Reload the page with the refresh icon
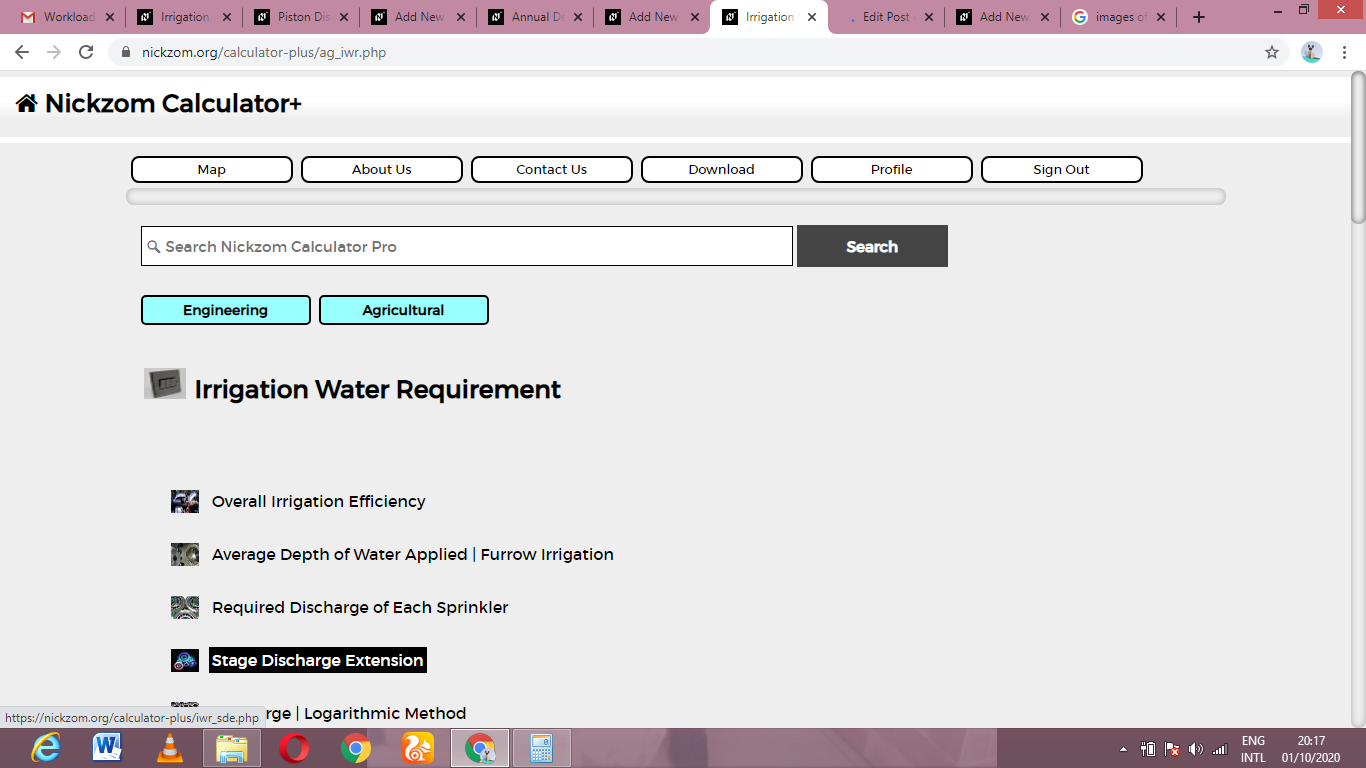1366x768 pixels. (86, 52)
